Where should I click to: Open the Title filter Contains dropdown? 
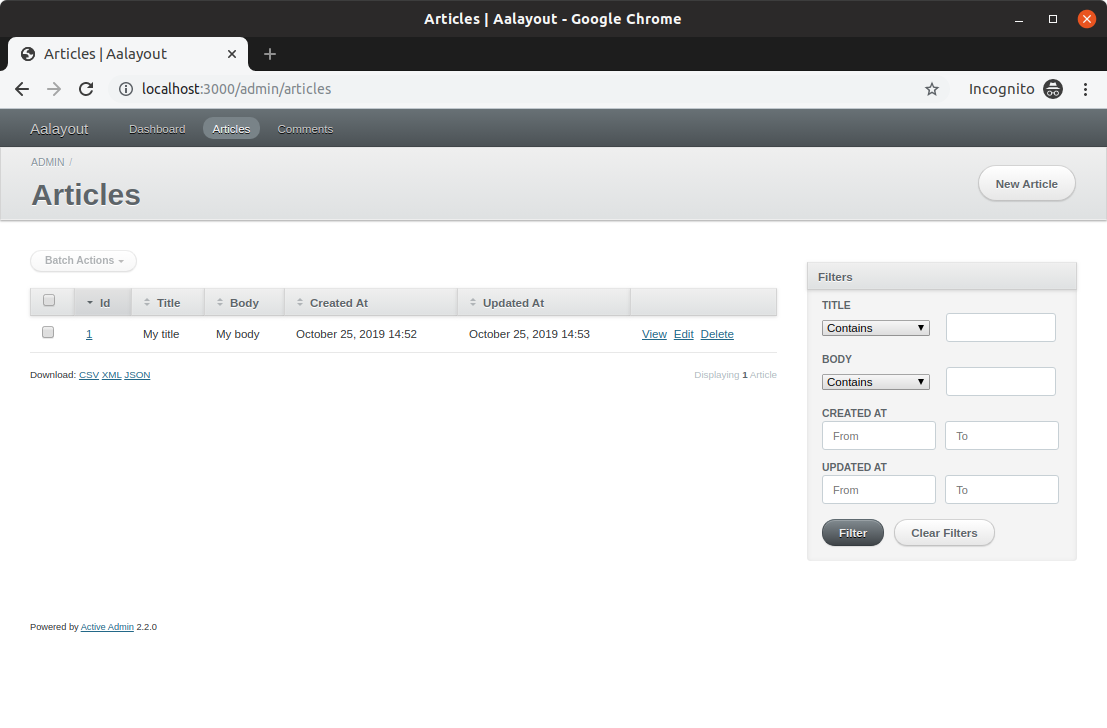875,328
